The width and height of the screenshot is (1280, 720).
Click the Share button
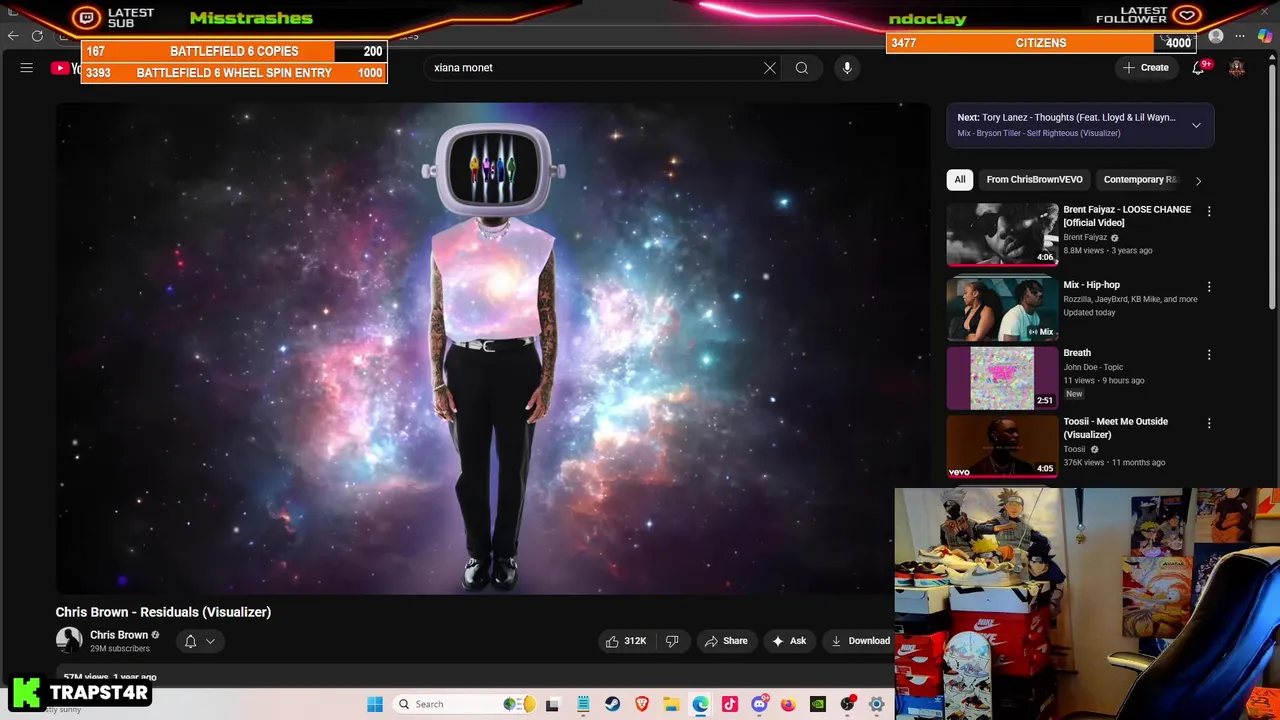tap(726, 641)
